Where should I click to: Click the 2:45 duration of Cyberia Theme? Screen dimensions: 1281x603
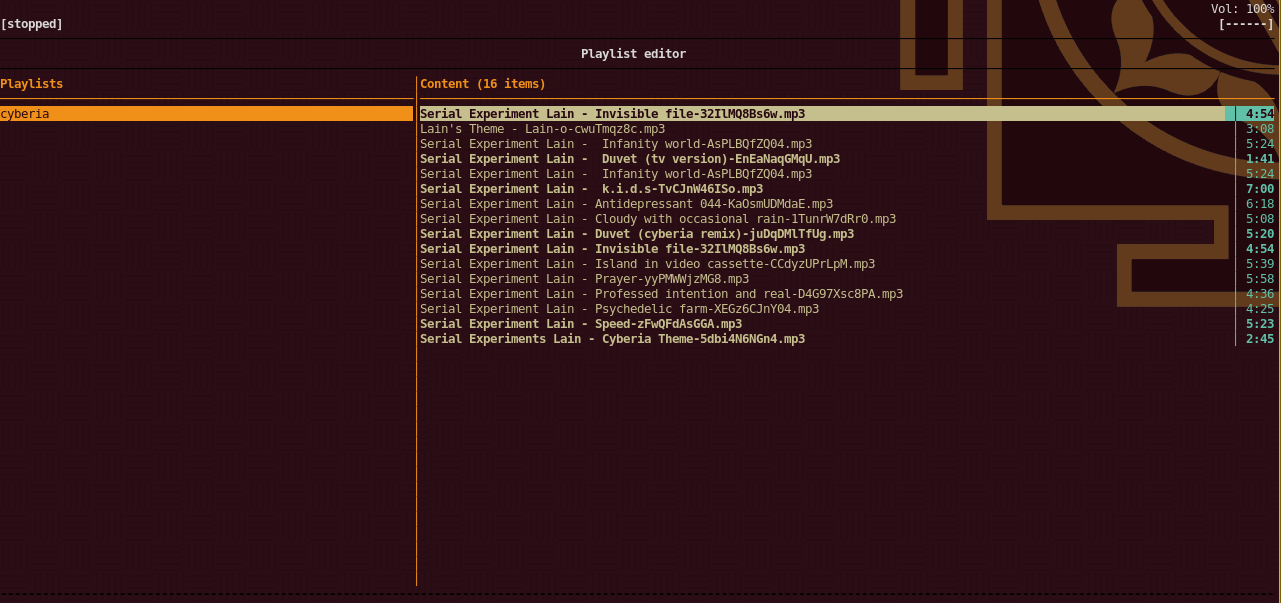coord(1260,339)
